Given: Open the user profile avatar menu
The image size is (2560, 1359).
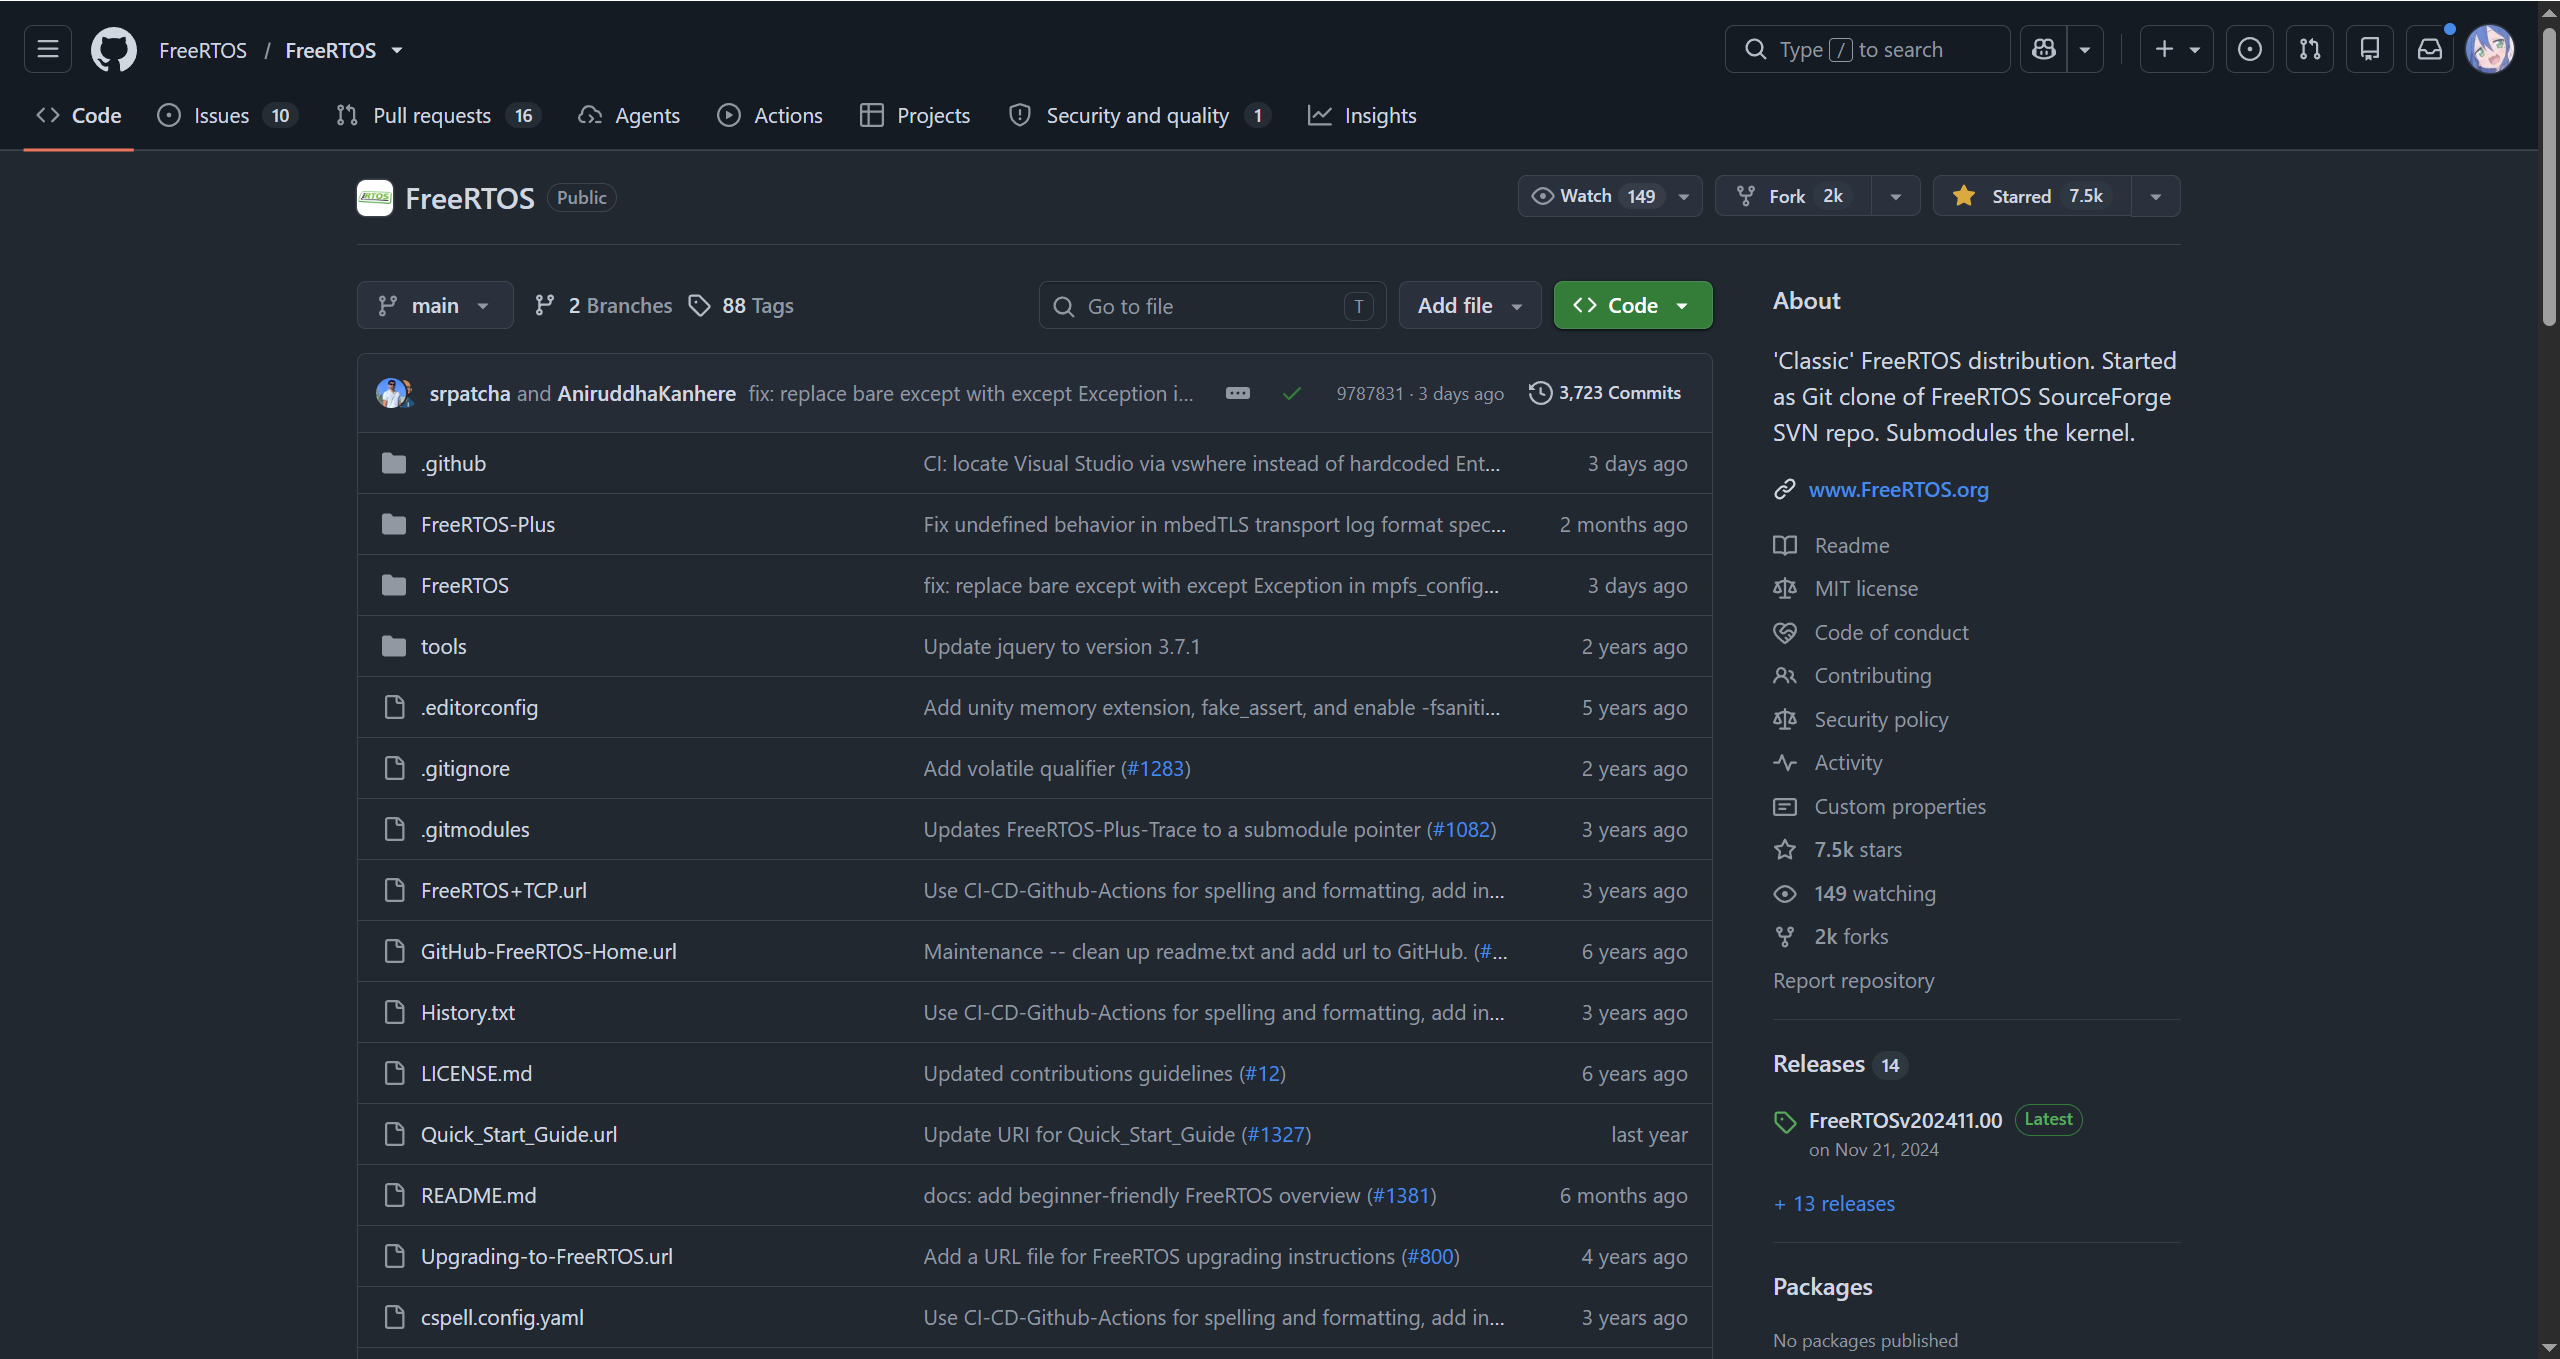Looking at the screenshot, I should pyautogui.click(x=2490, y=49).
